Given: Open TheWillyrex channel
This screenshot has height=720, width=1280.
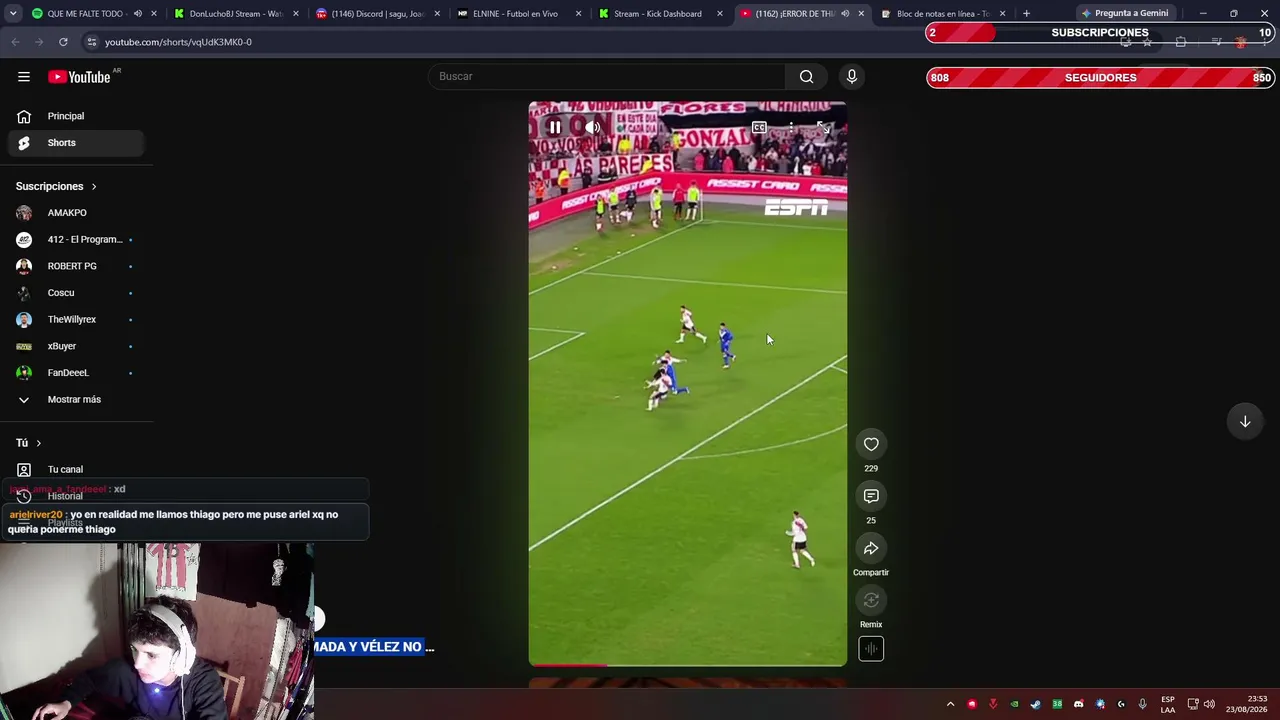Looking at the screenshot, I should tap(76, 320).
